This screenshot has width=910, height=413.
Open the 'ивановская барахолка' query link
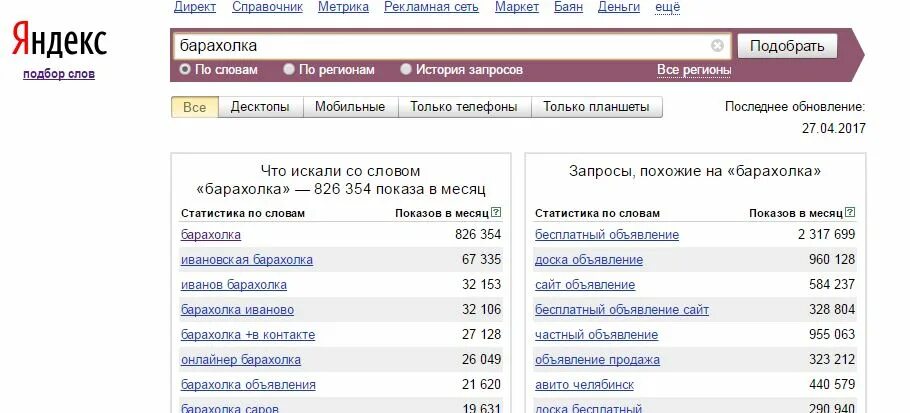[x=247, y=260]
